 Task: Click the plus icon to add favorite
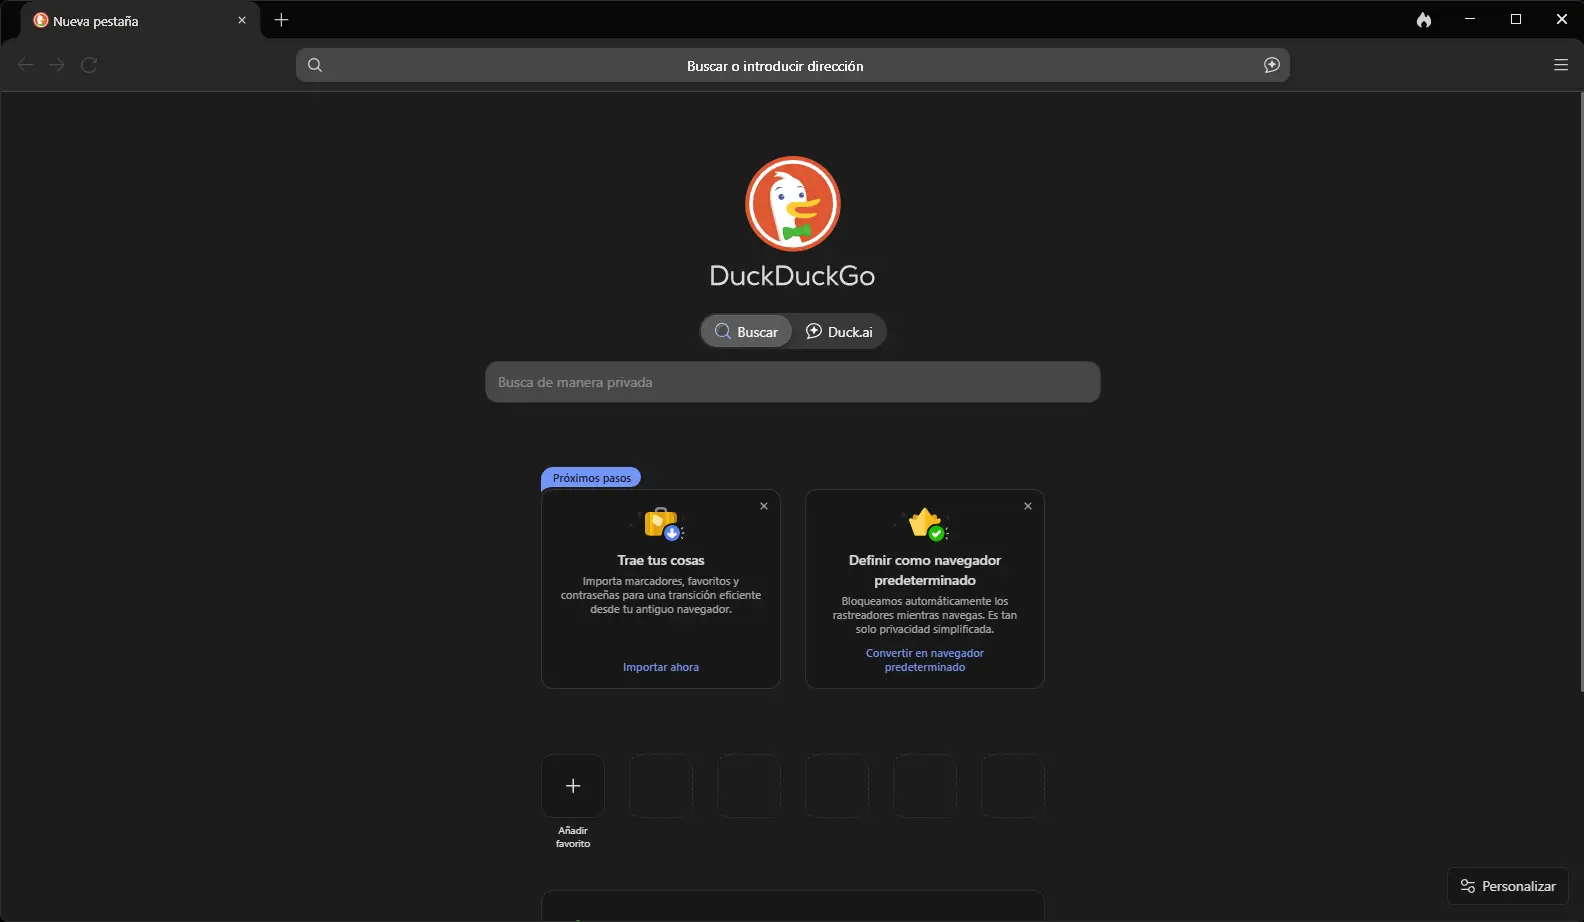[x=573, y=786]
